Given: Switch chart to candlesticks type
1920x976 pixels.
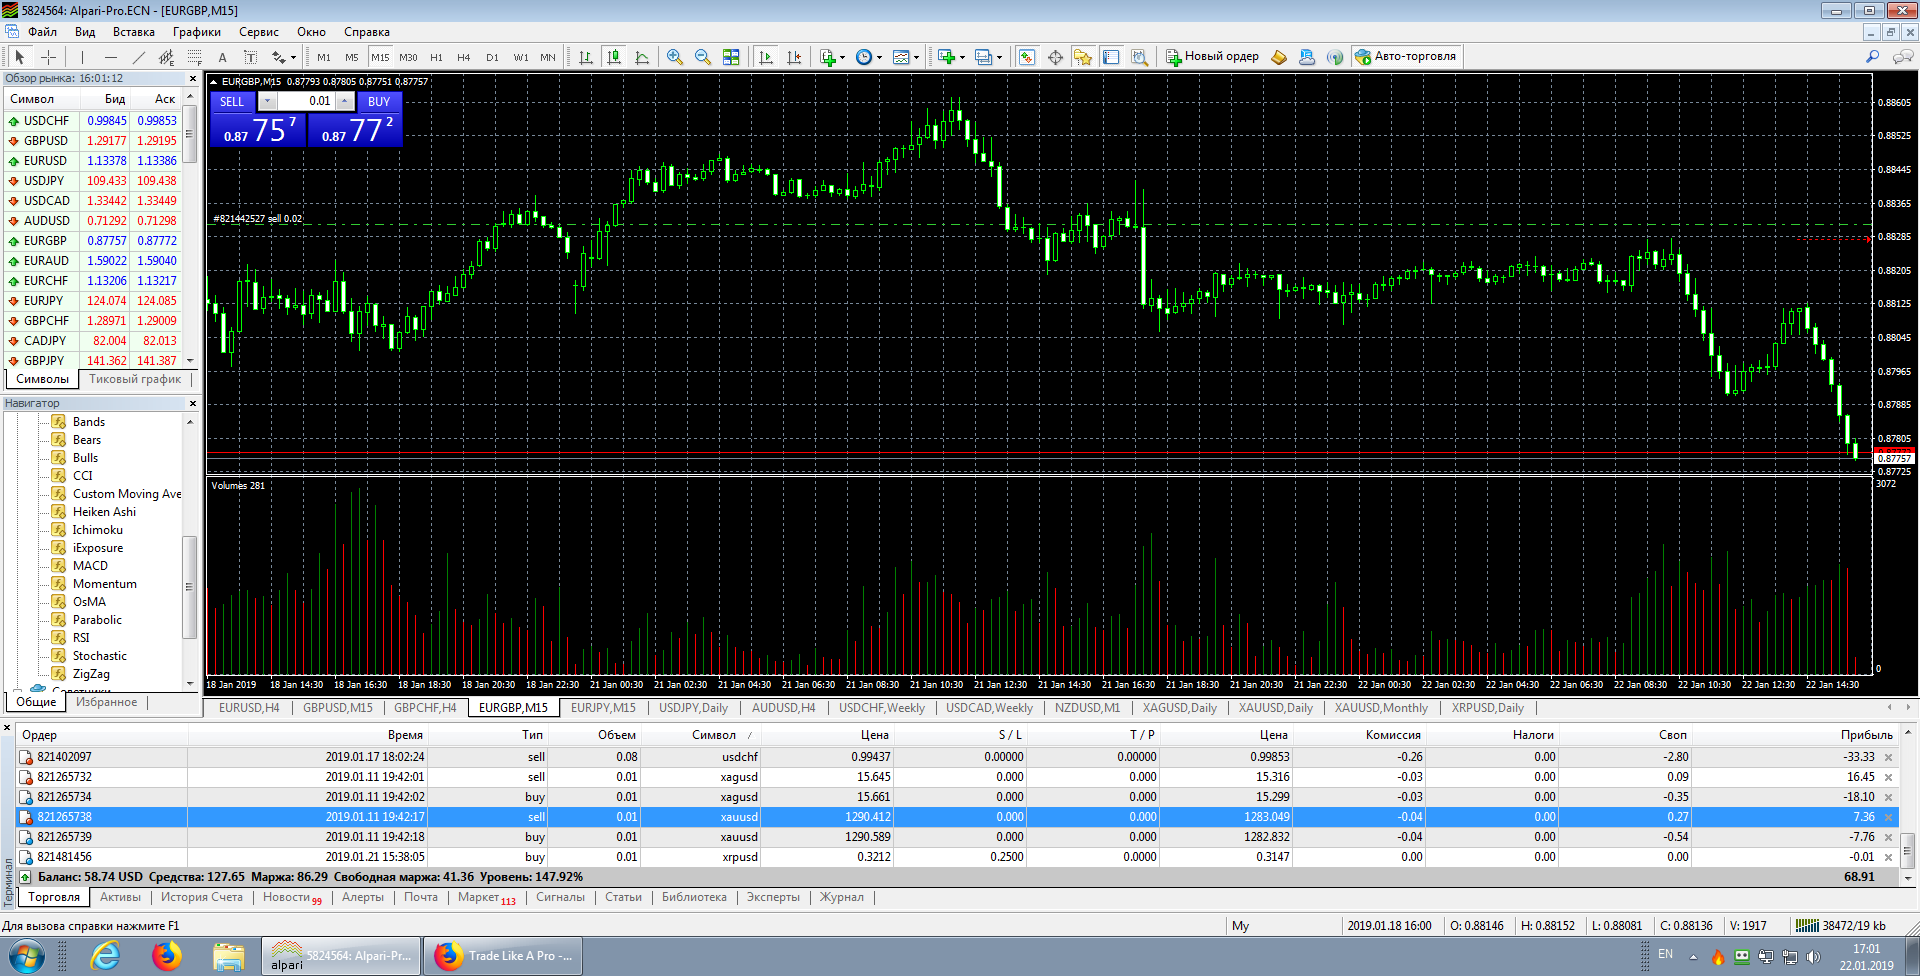Looking at the screenshot, I should 614,57.
